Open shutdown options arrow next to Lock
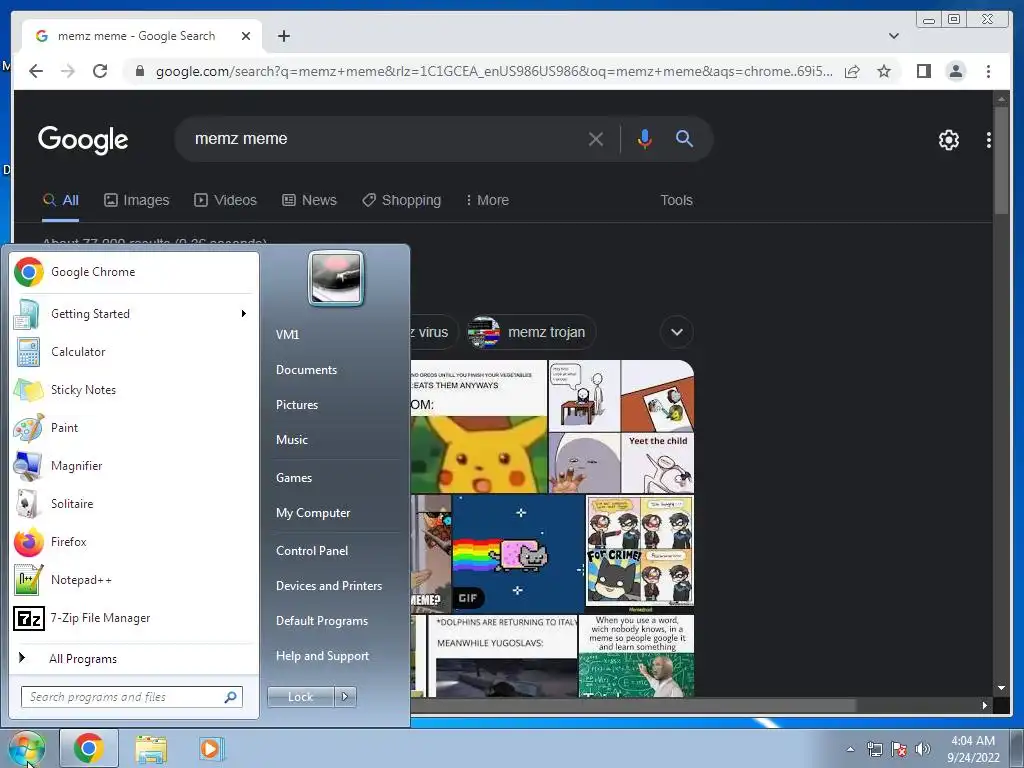The width and height of the screenshot is (1024, 768). coord(345,697)
